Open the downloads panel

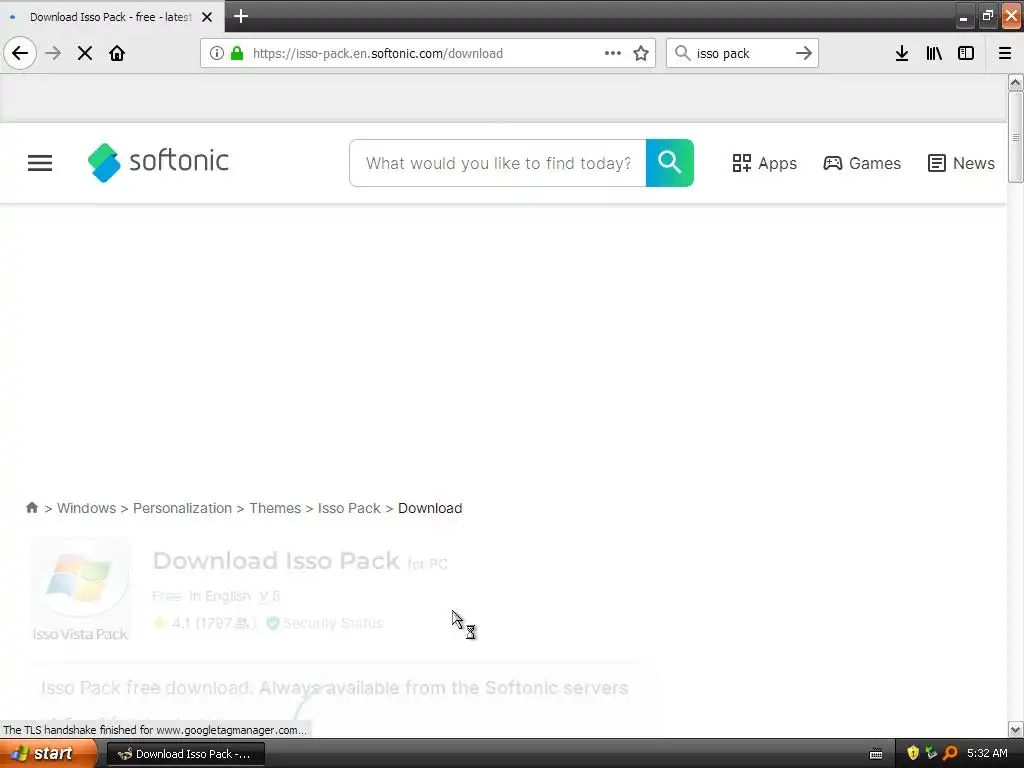pos(902,53)
